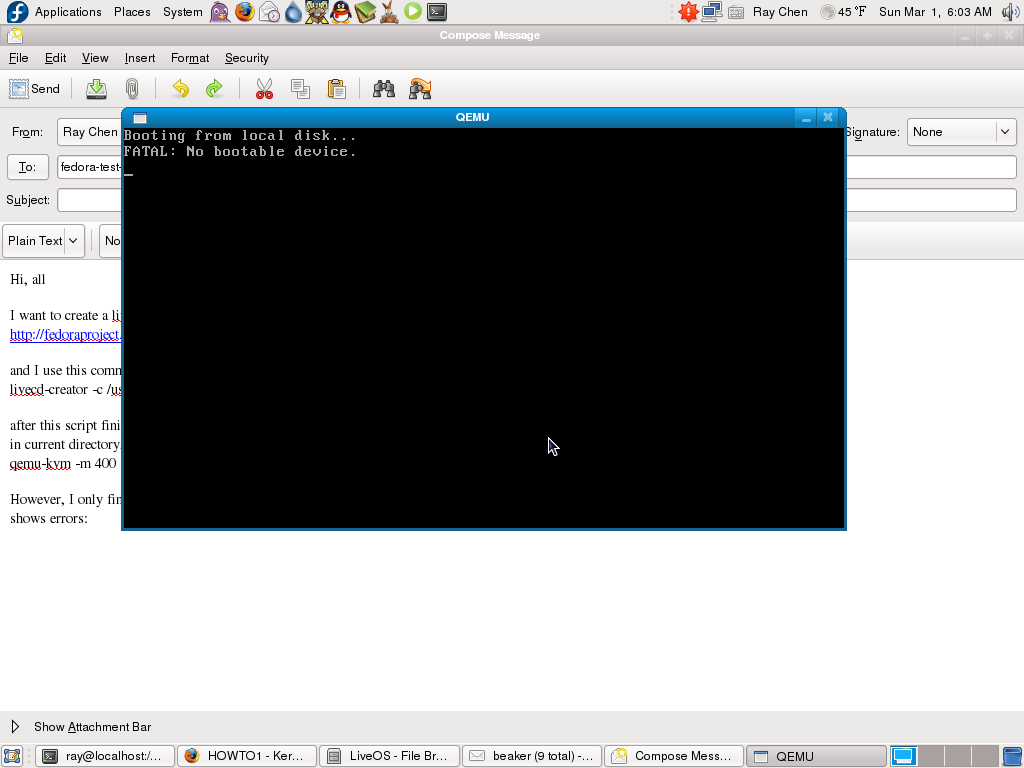Open the File menu
Screen dimensions: 1024x768
point(18,58)
